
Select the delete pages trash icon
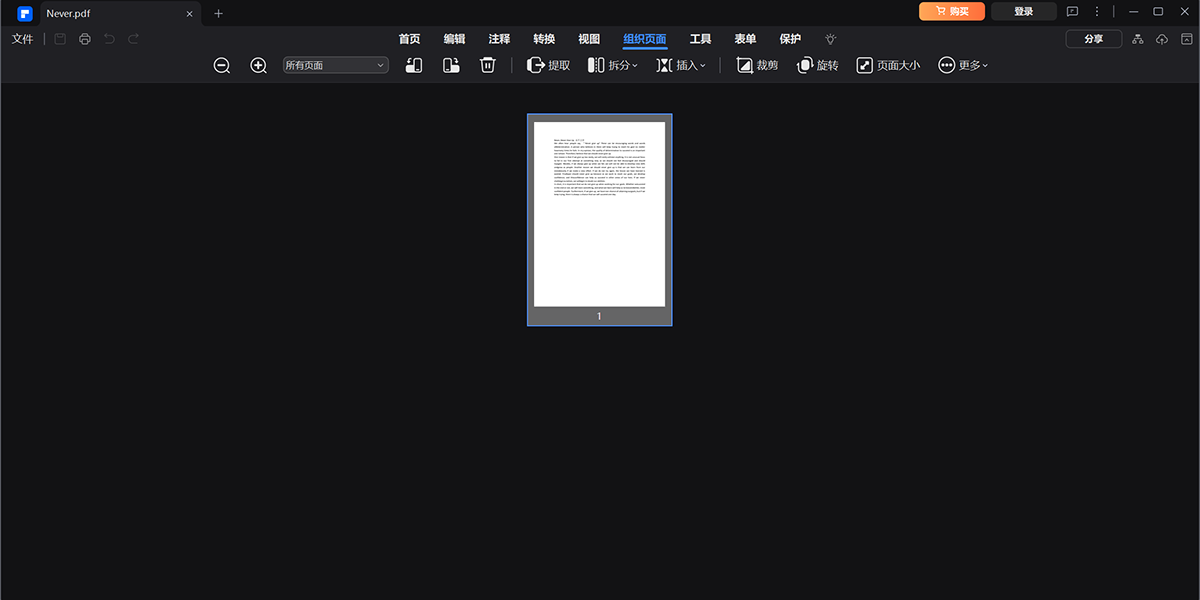coord(487,65)
